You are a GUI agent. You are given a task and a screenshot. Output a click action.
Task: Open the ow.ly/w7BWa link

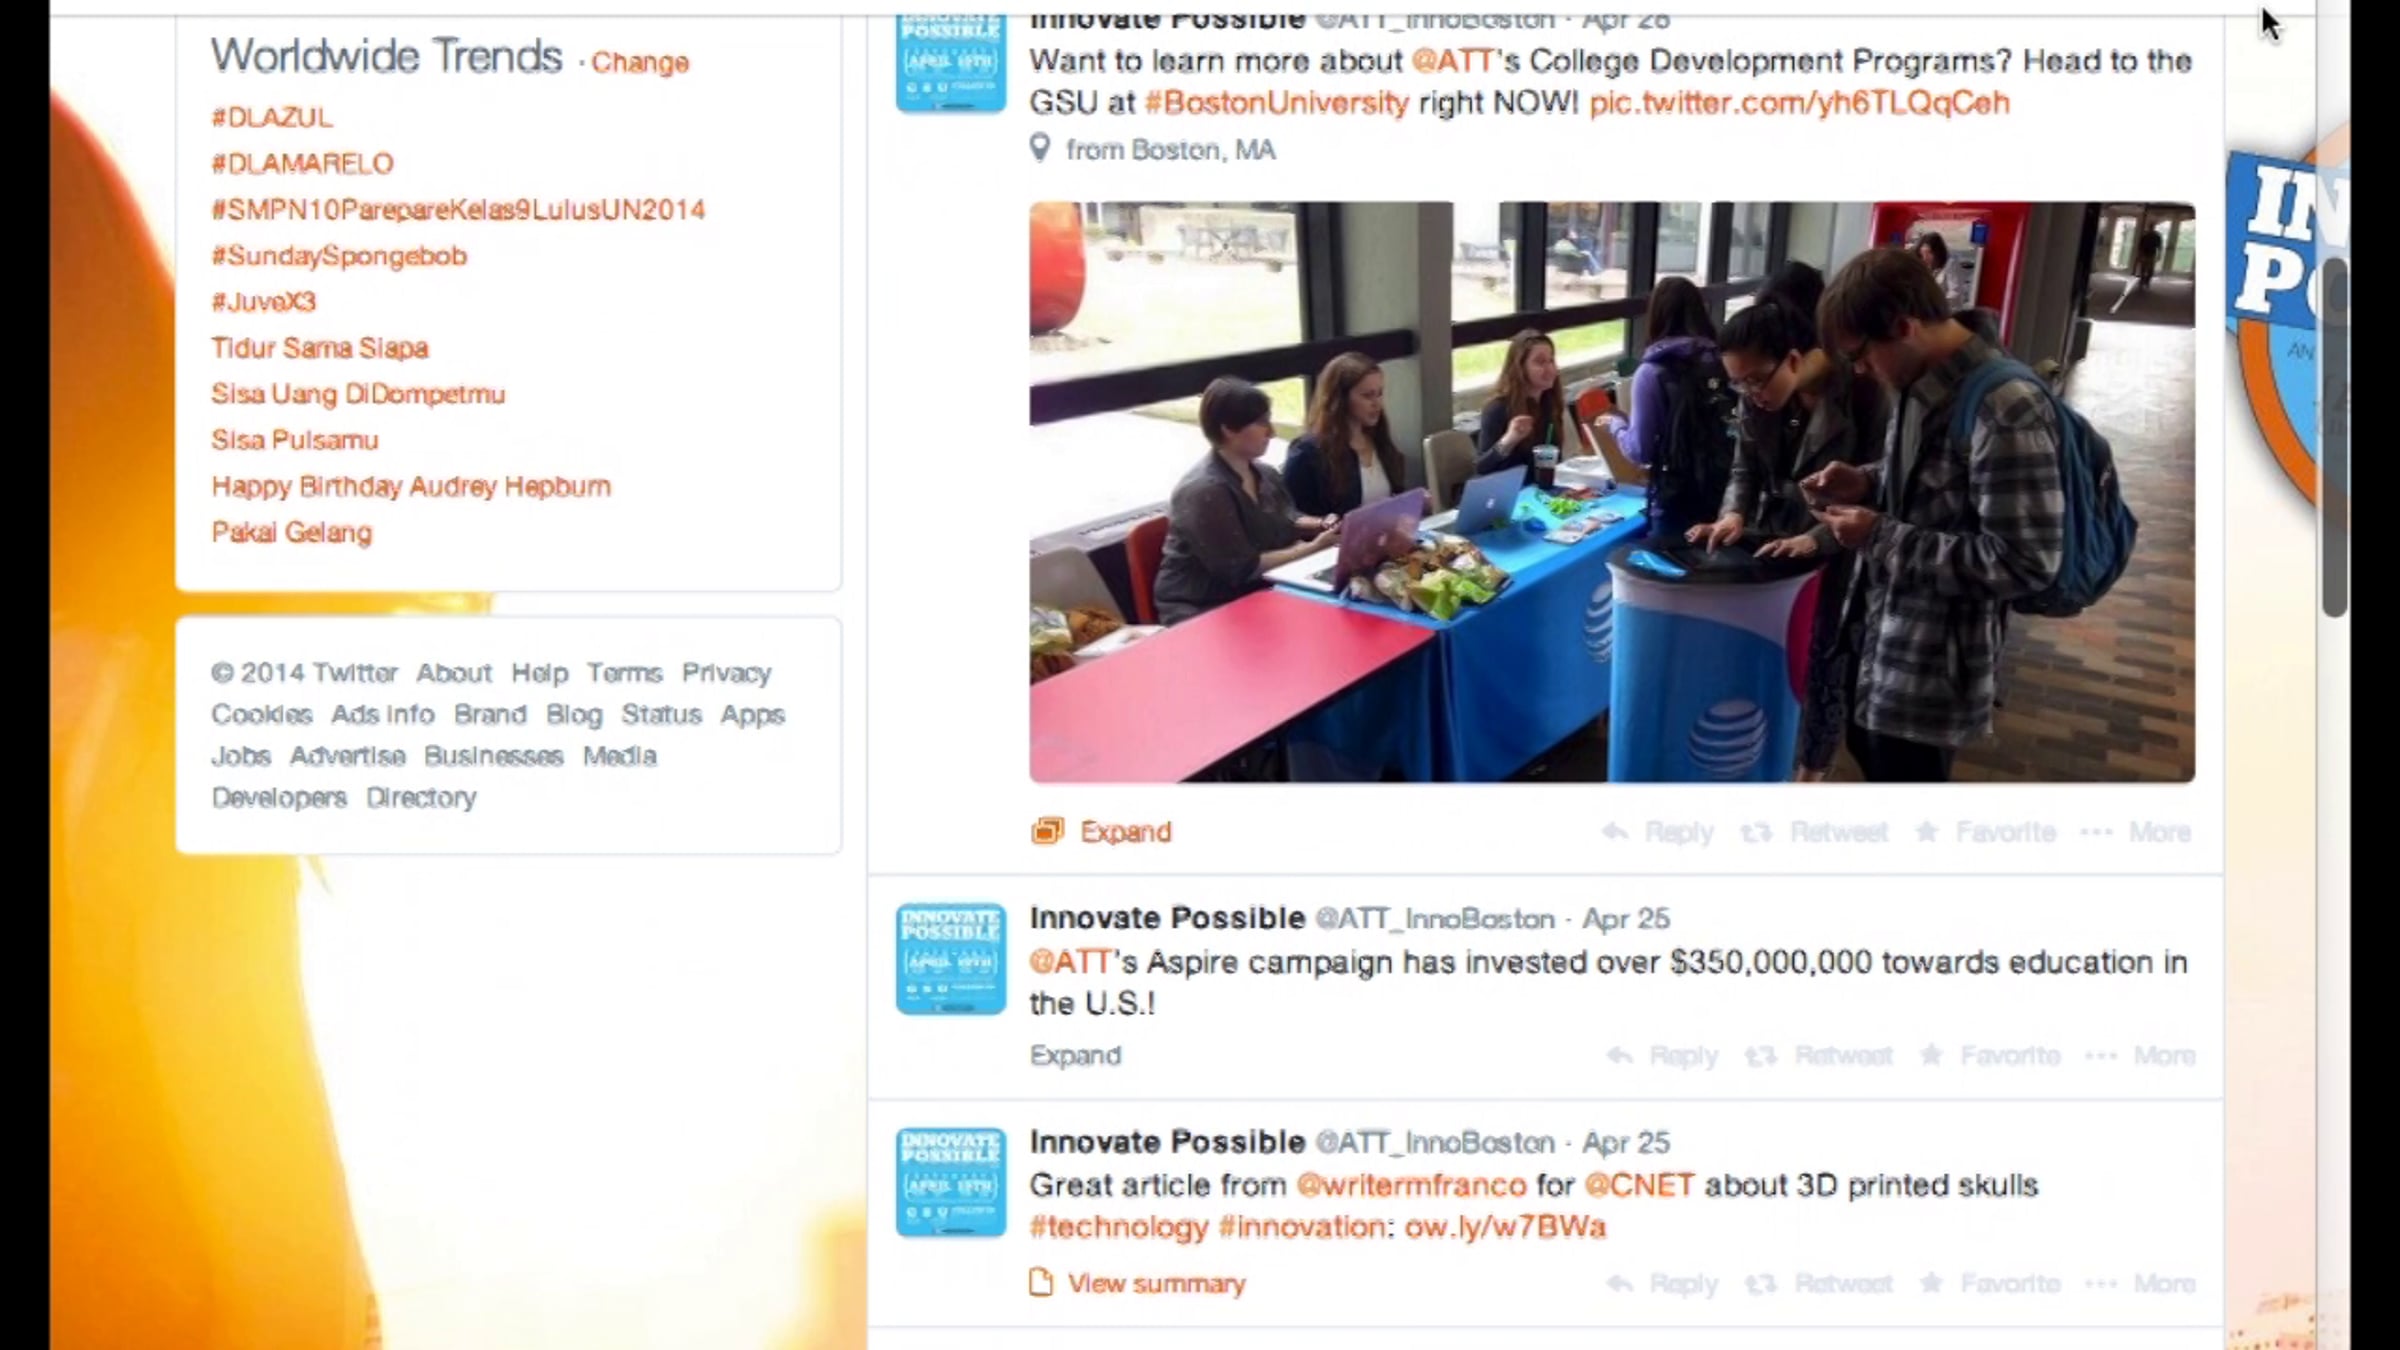pos(1505,1227)
